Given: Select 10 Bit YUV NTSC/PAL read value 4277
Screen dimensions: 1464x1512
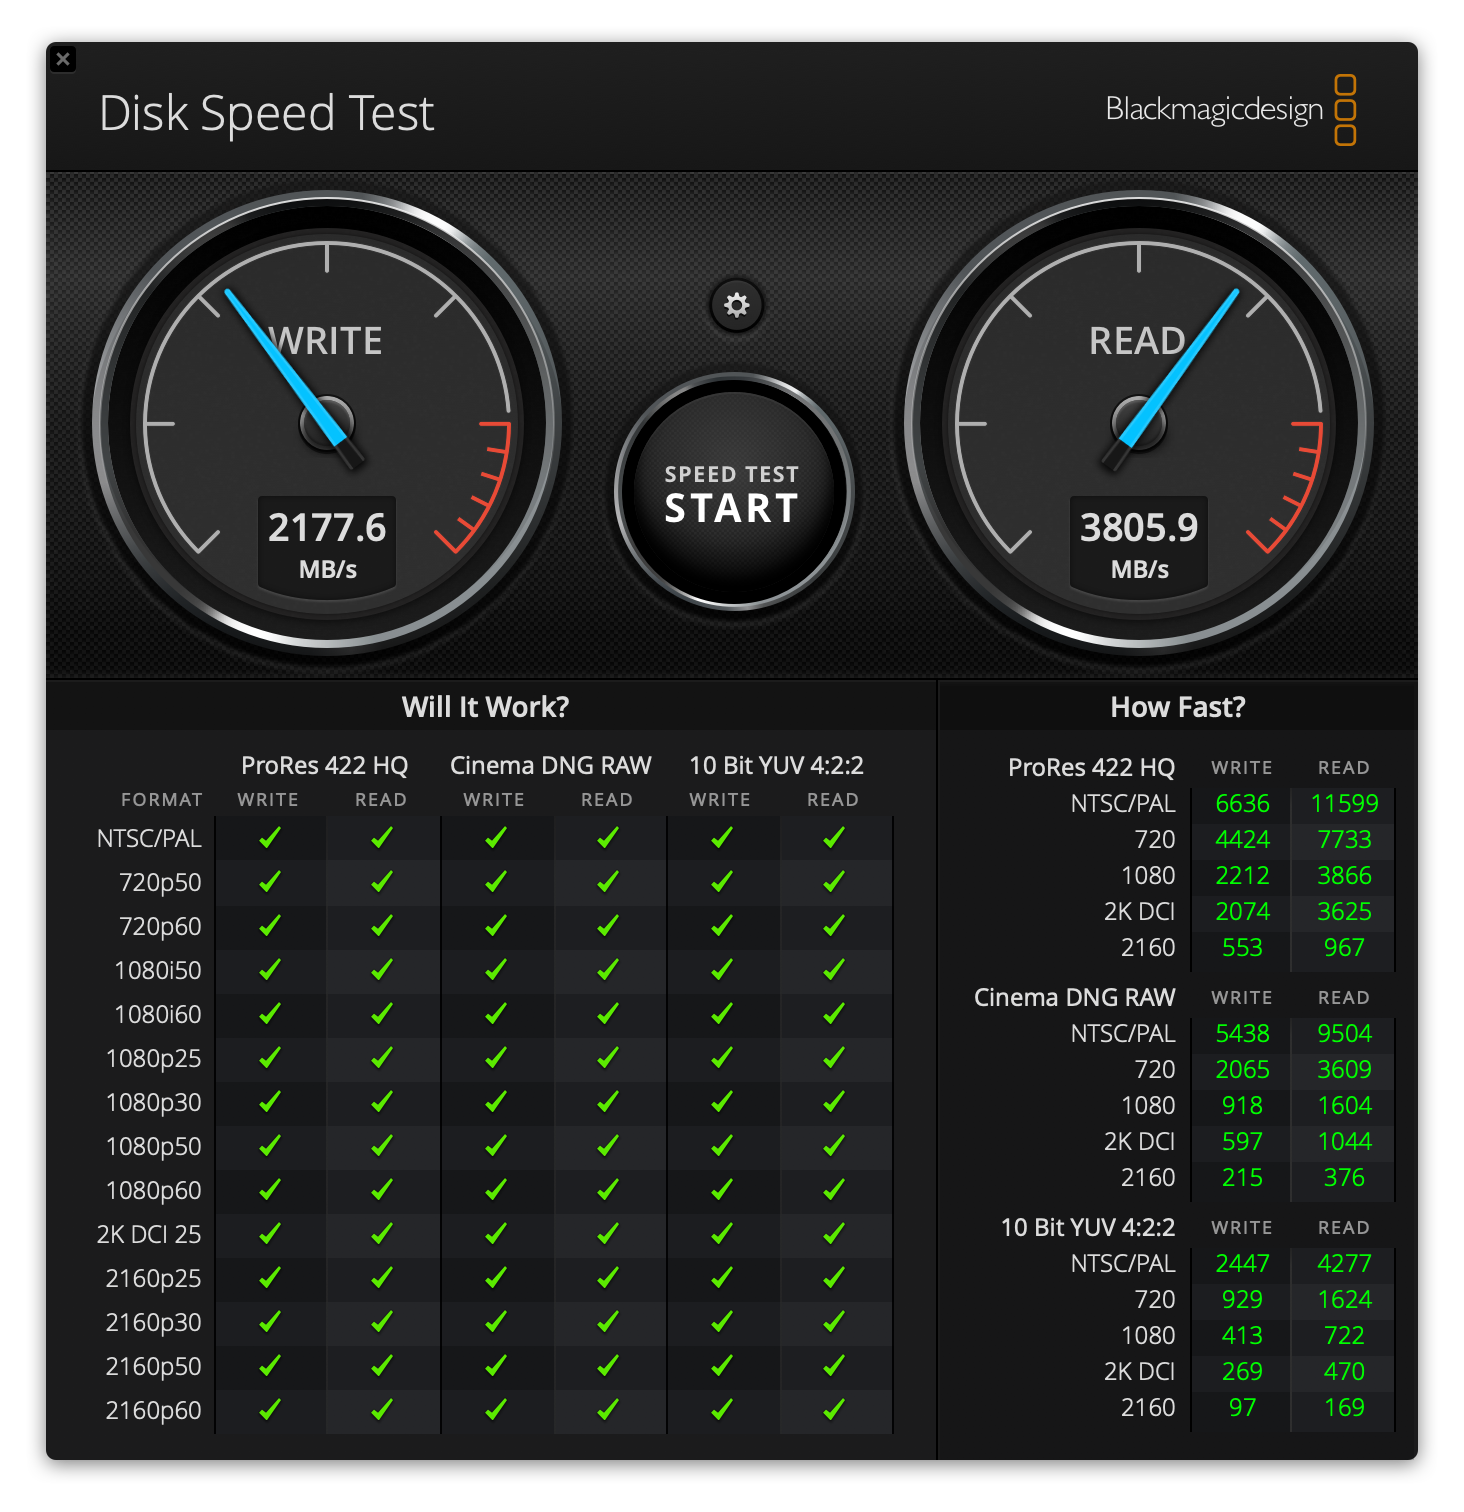Looking at the screenshot, I should point(1344,1263).
